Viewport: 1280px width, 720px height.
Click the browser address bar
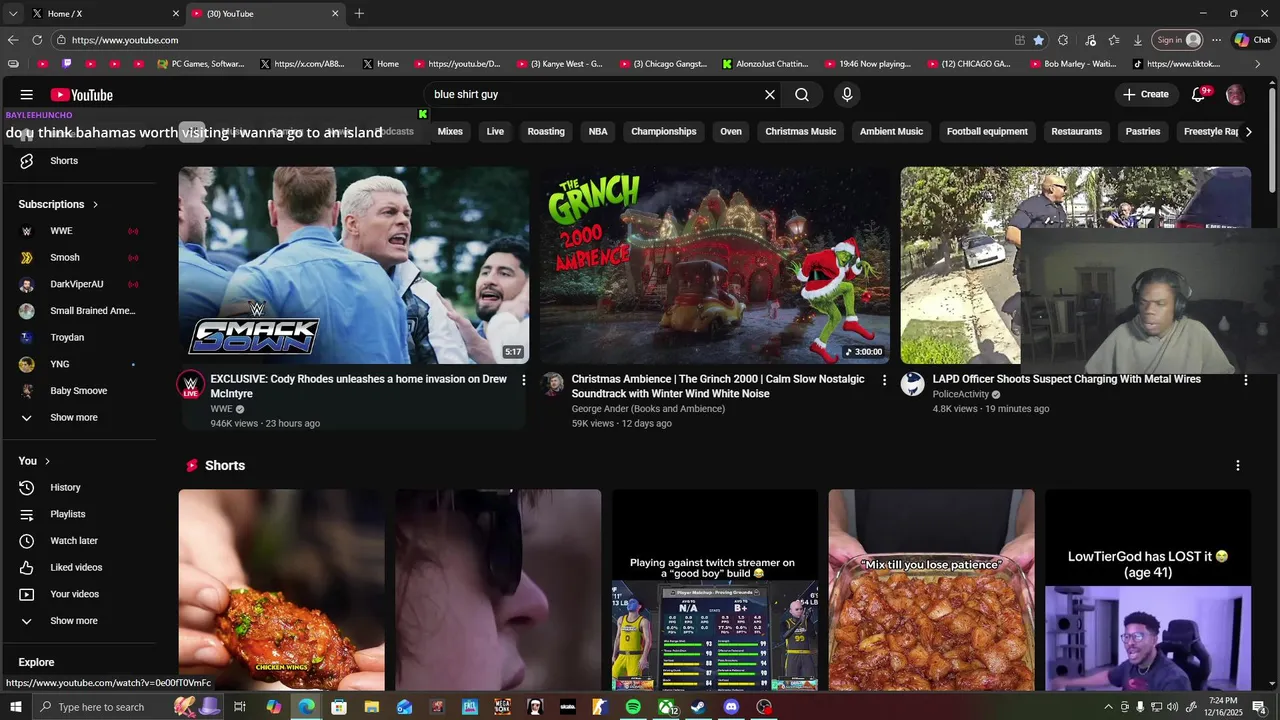click(x=530, y=40)
